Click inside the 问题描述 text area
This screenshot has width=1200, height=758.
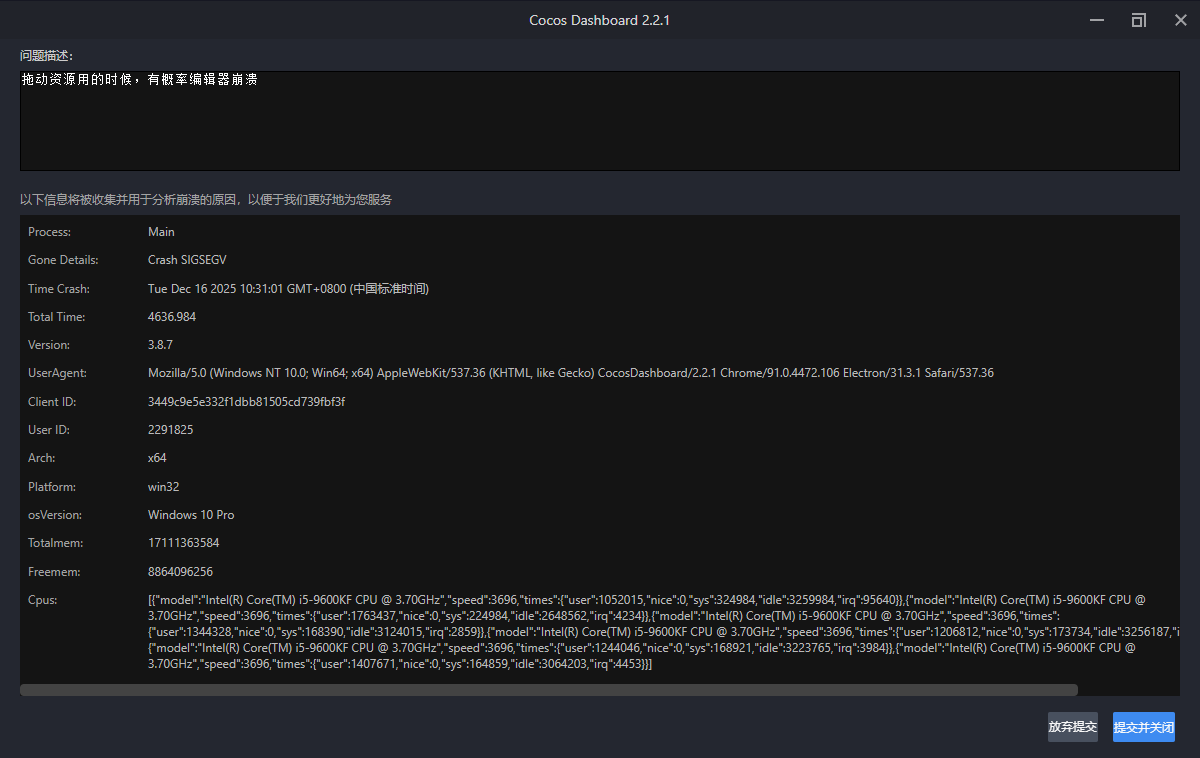[x=599, y=120]
